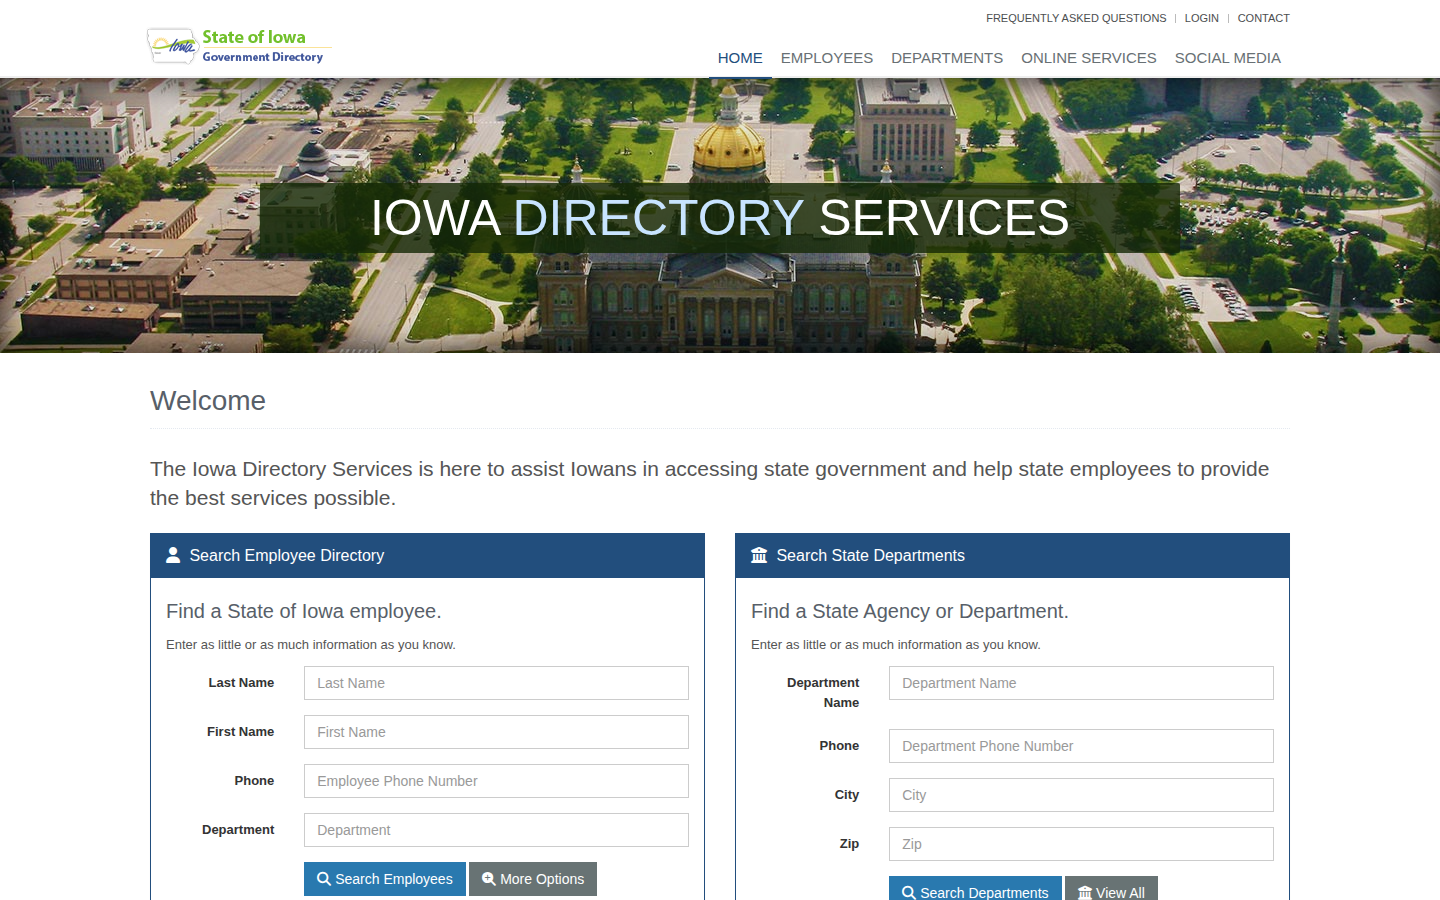Open the EMPLOYEES menu
The height and width of the screenshot is (900, 1440).
coord(827,58)
